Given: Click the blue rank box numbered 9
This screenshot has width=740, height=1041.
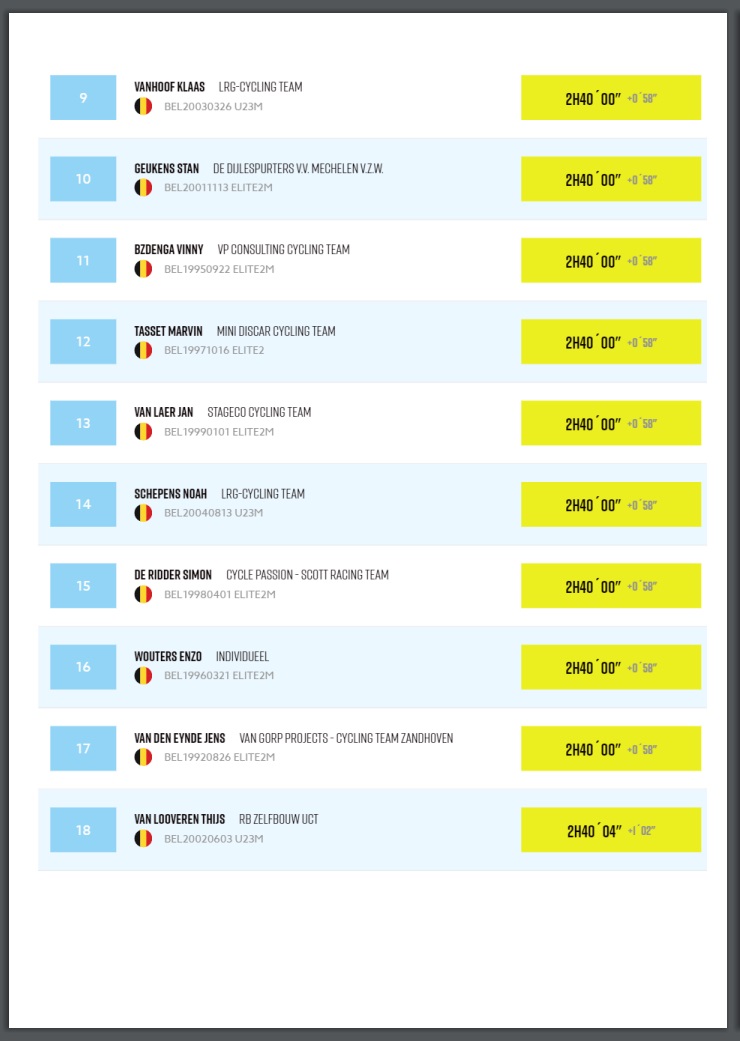Looking at the screenshot, I should [x=83, y=98].
